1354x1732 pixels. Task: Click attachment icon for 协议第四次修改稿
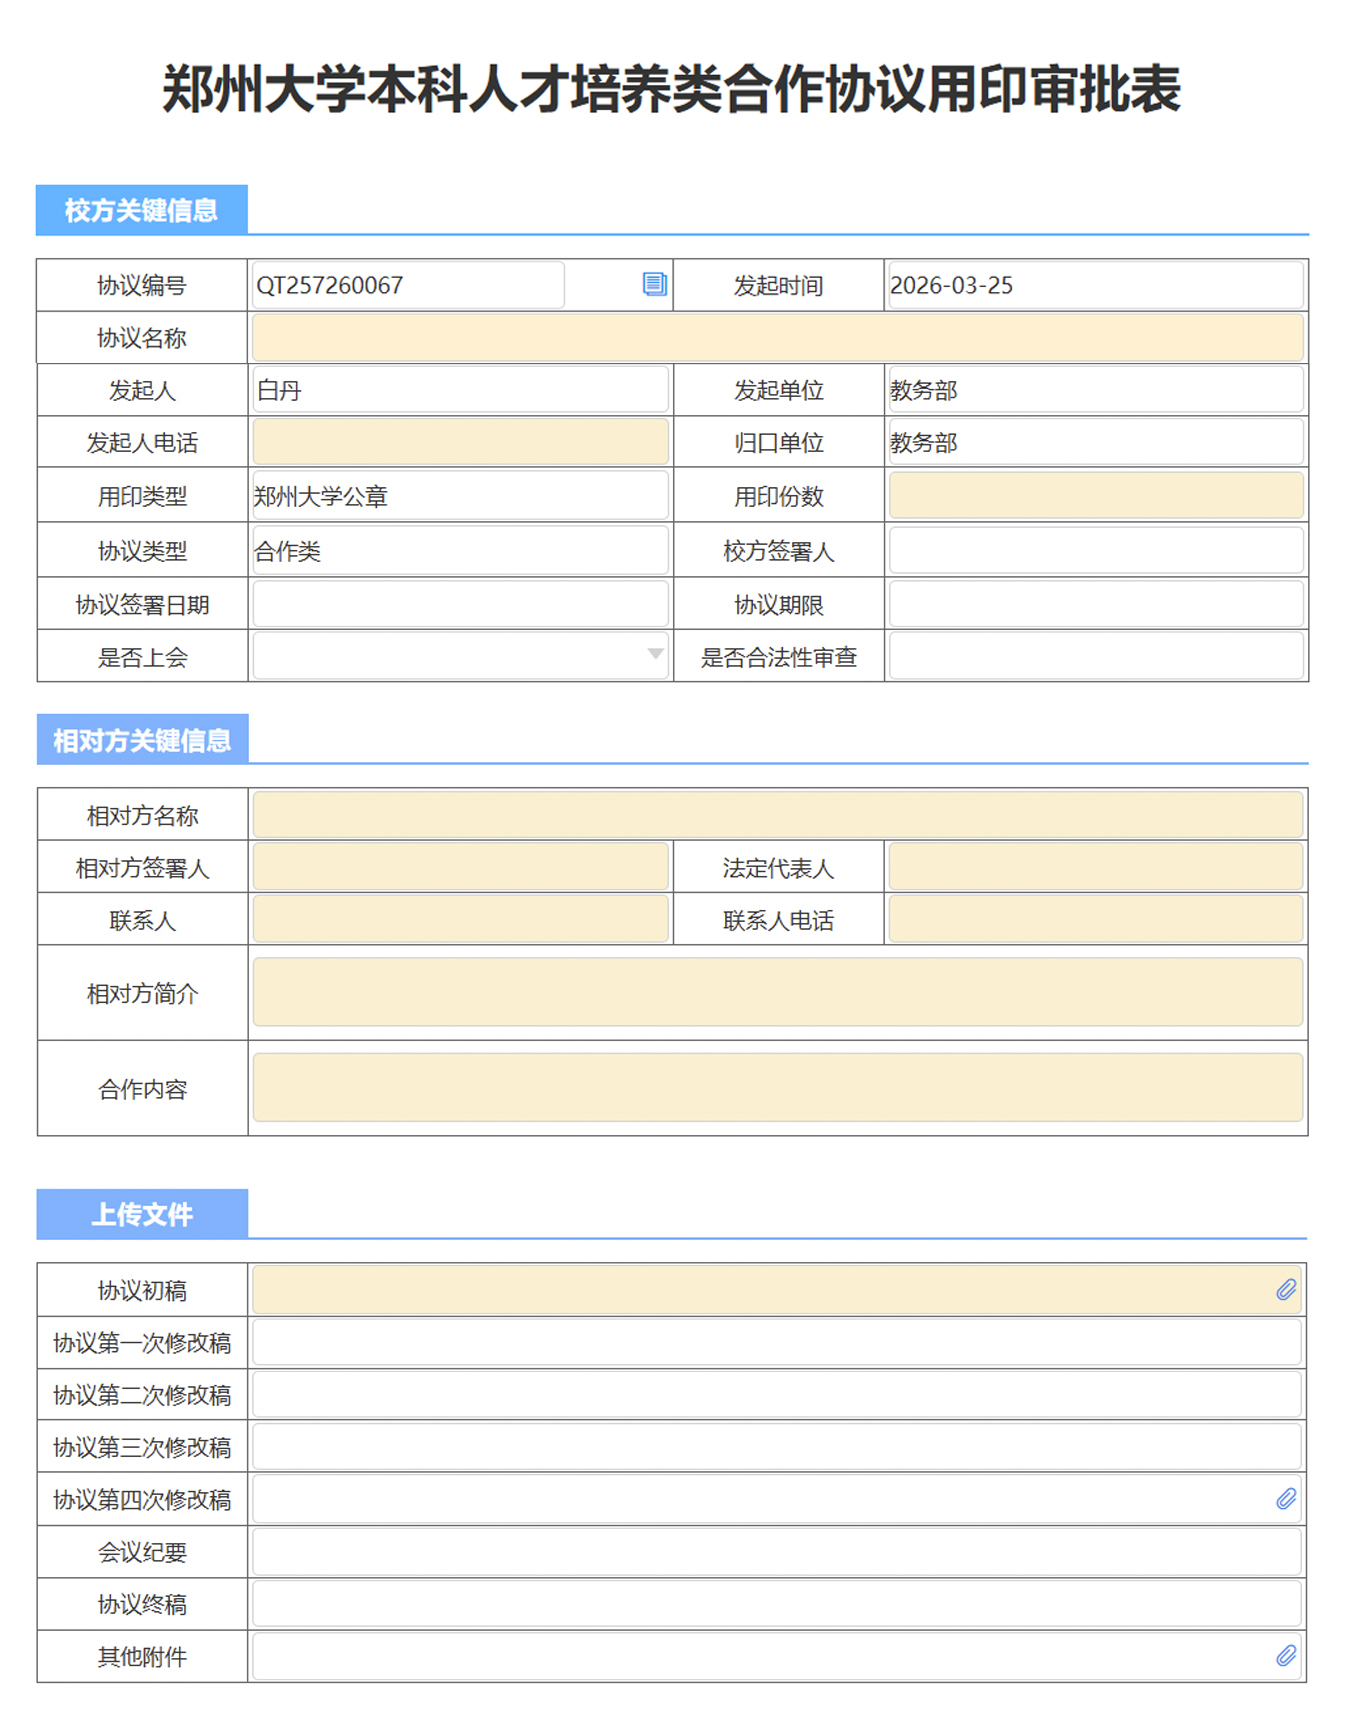(x=1286, y=1498)
